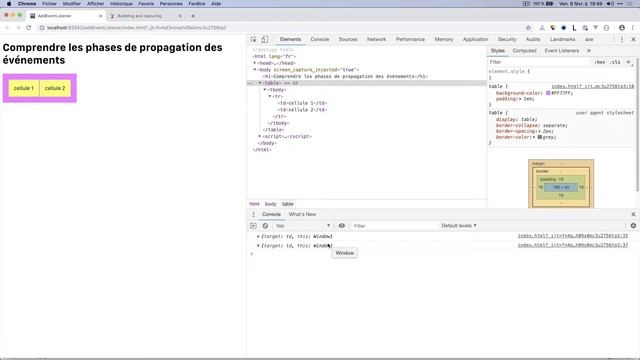Collapse the tbody element node
Viewport: 640px width, 360px height.
[264, 90]
